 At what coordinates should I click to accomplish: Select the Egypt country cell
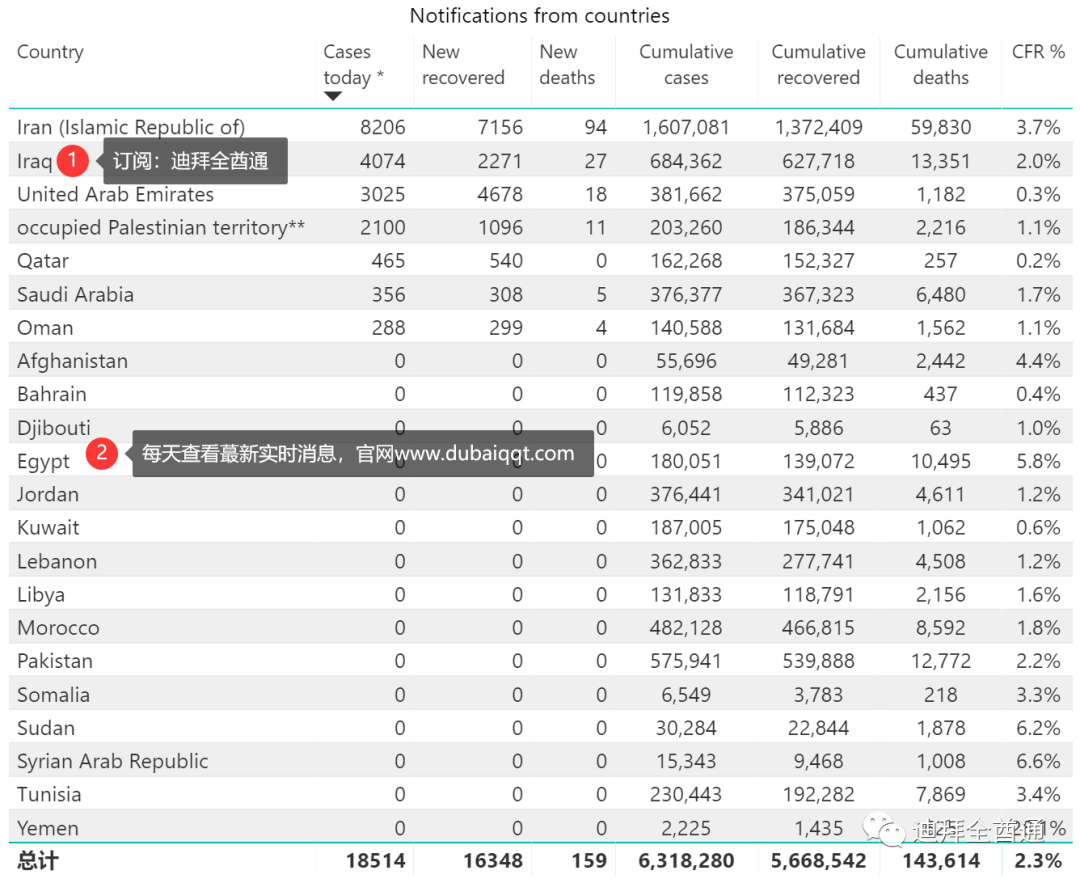coord(43,461)
